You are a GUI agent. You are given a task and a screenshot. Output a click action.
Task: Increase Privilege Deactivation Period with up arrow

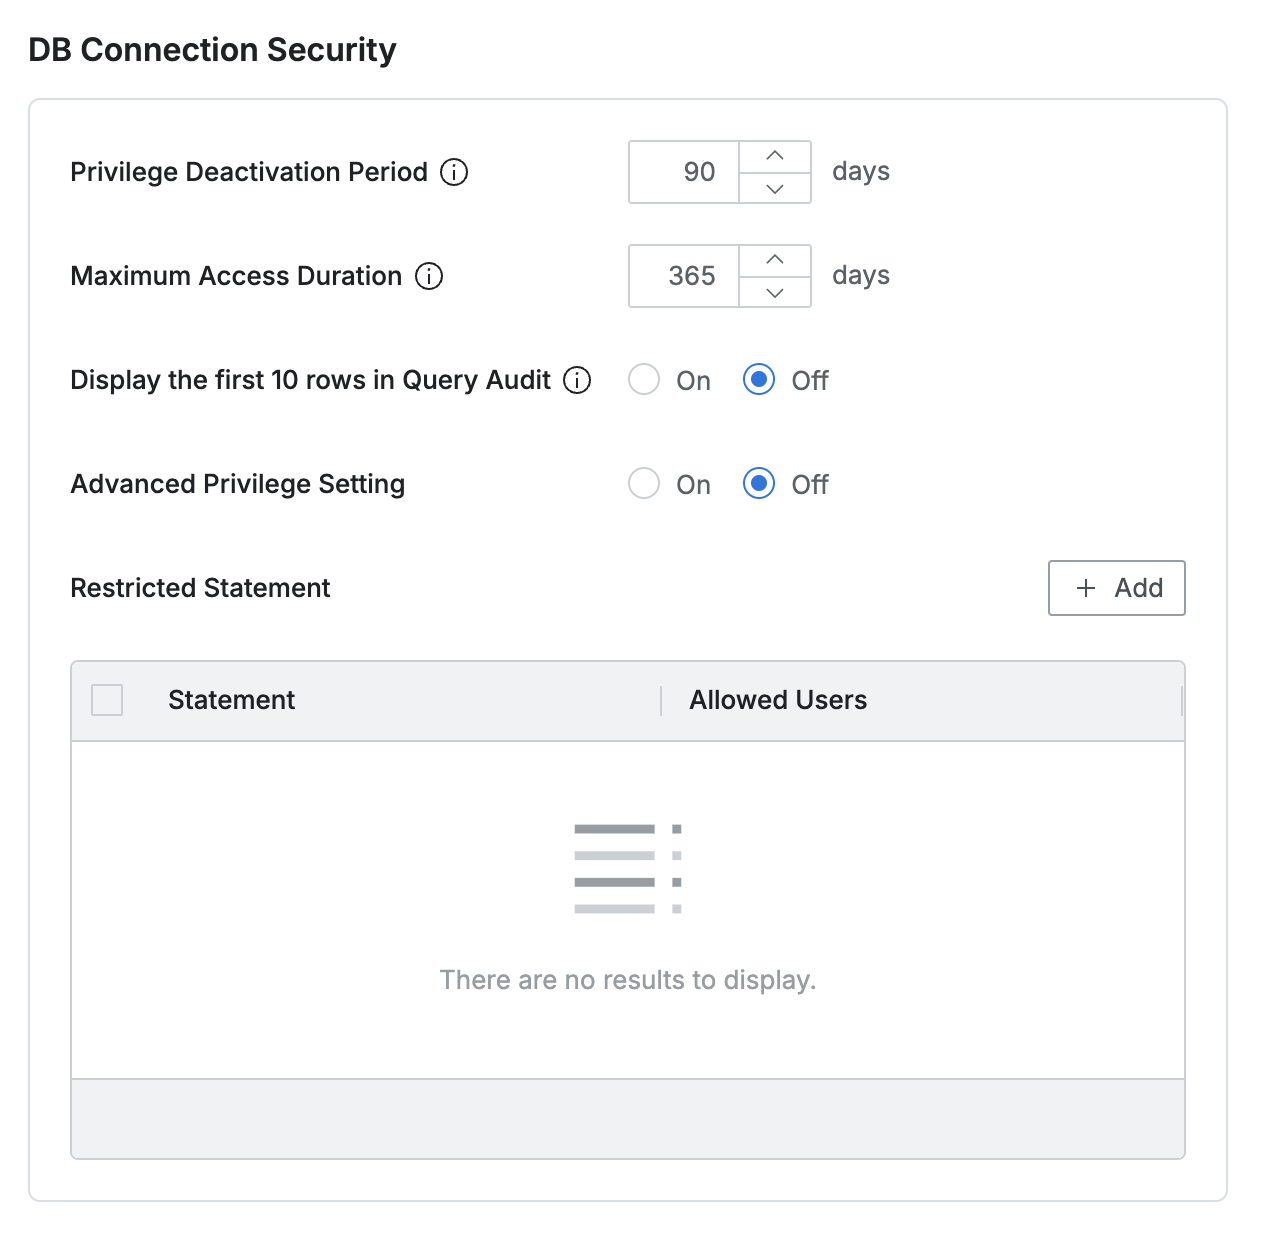[x=774, y=156]
